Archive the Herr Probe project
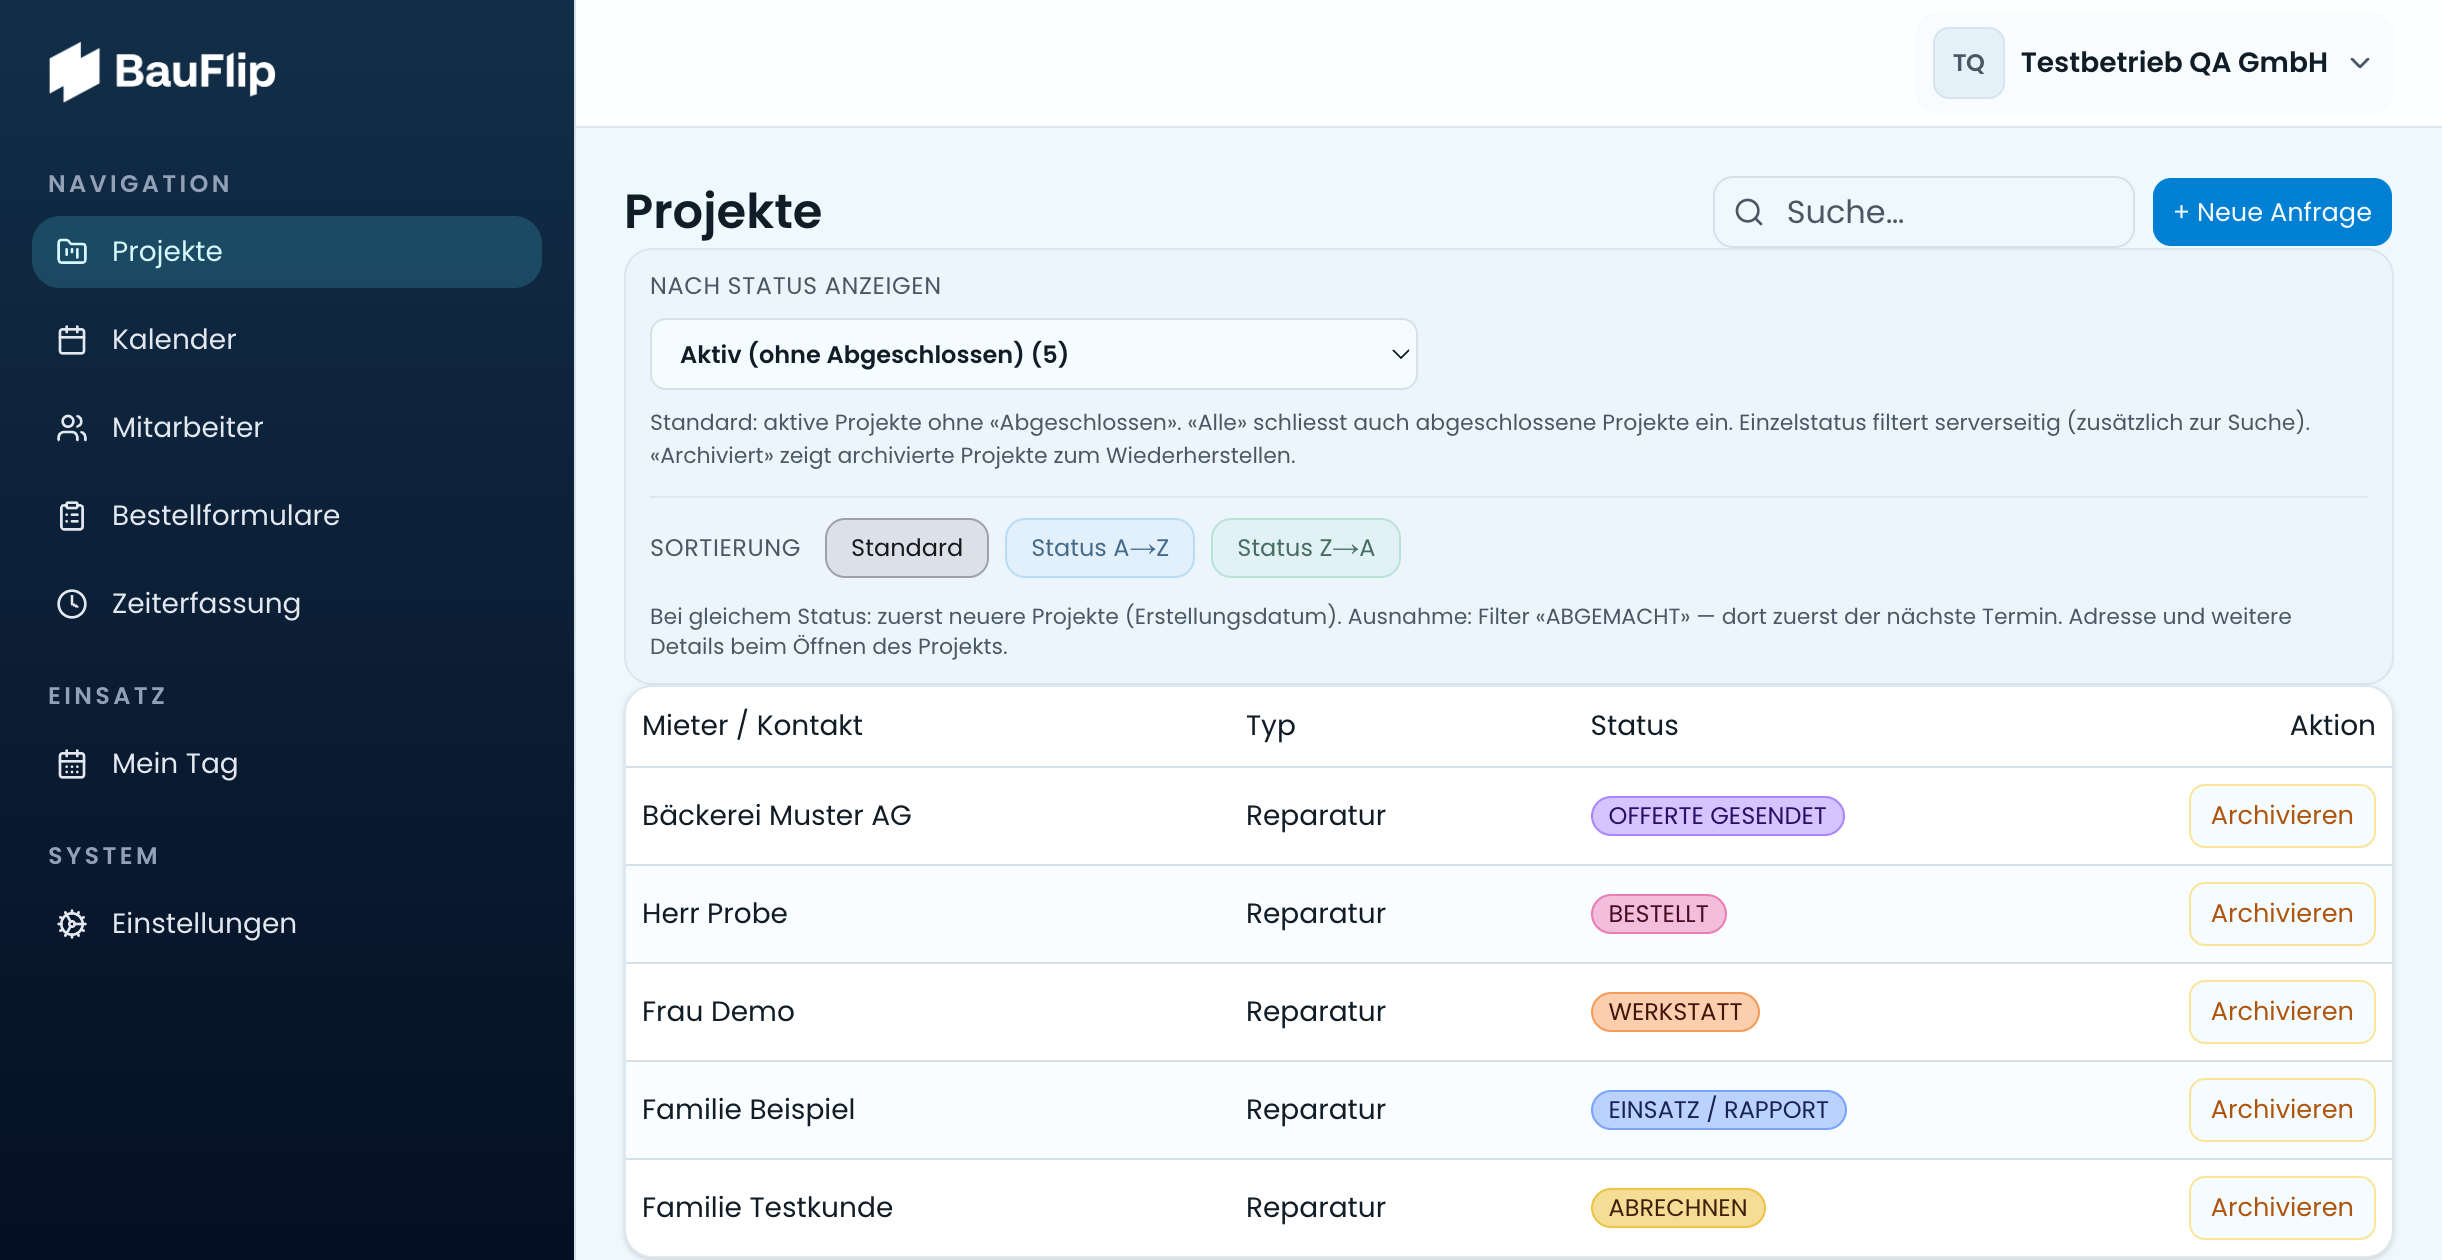 [2281, 914]
